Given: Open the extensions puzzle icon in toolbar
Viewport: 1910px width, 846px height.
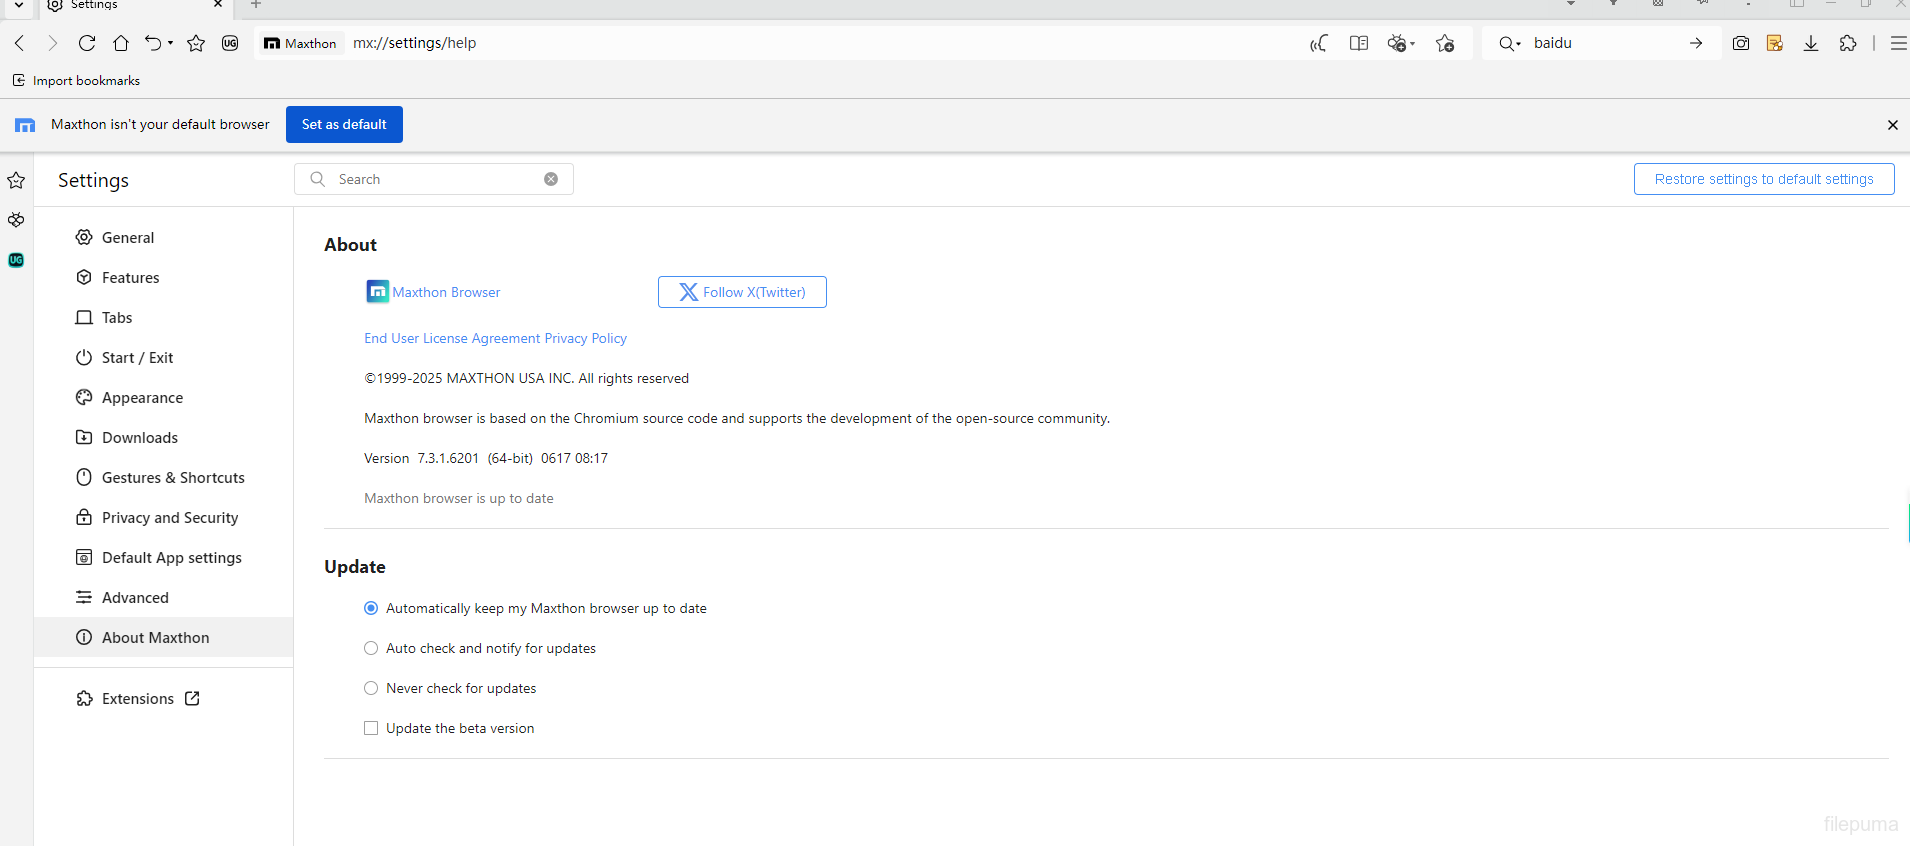Looking at the screenshot, I should click(1848, 43).
